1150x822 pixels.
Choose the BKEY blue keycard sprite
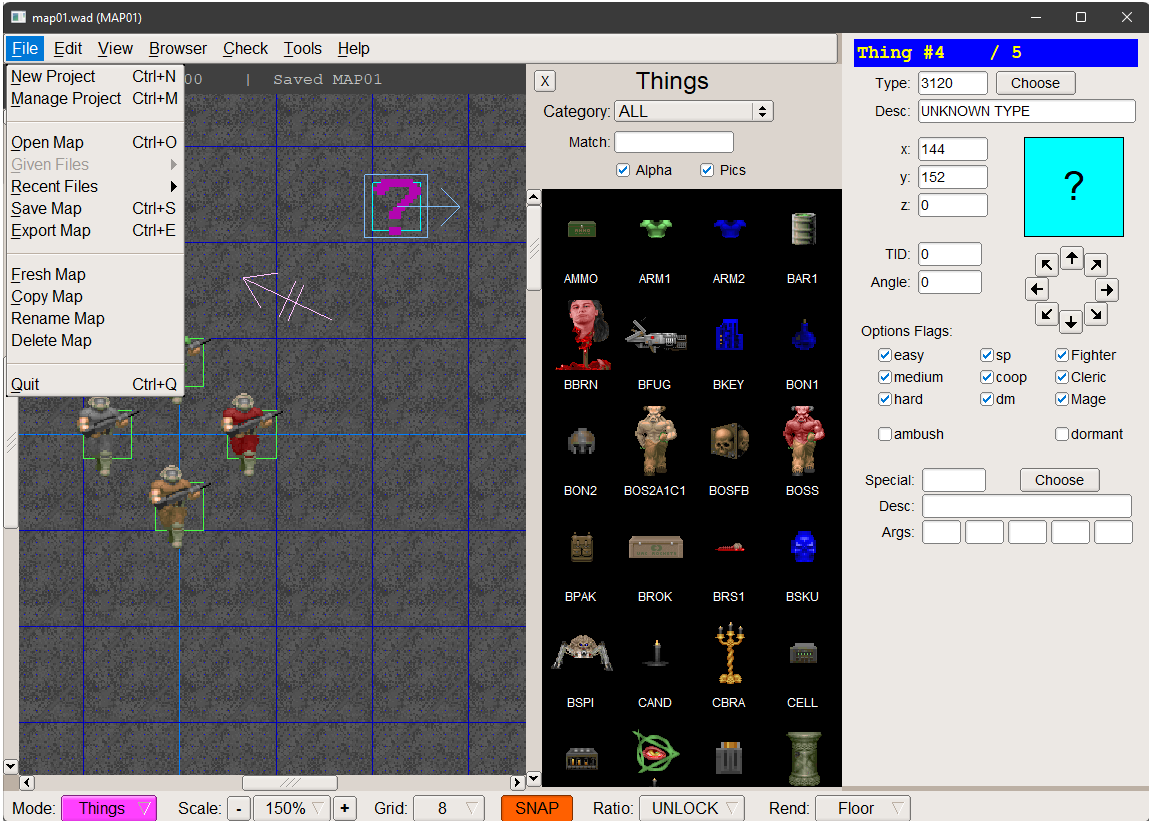point(729,335)
